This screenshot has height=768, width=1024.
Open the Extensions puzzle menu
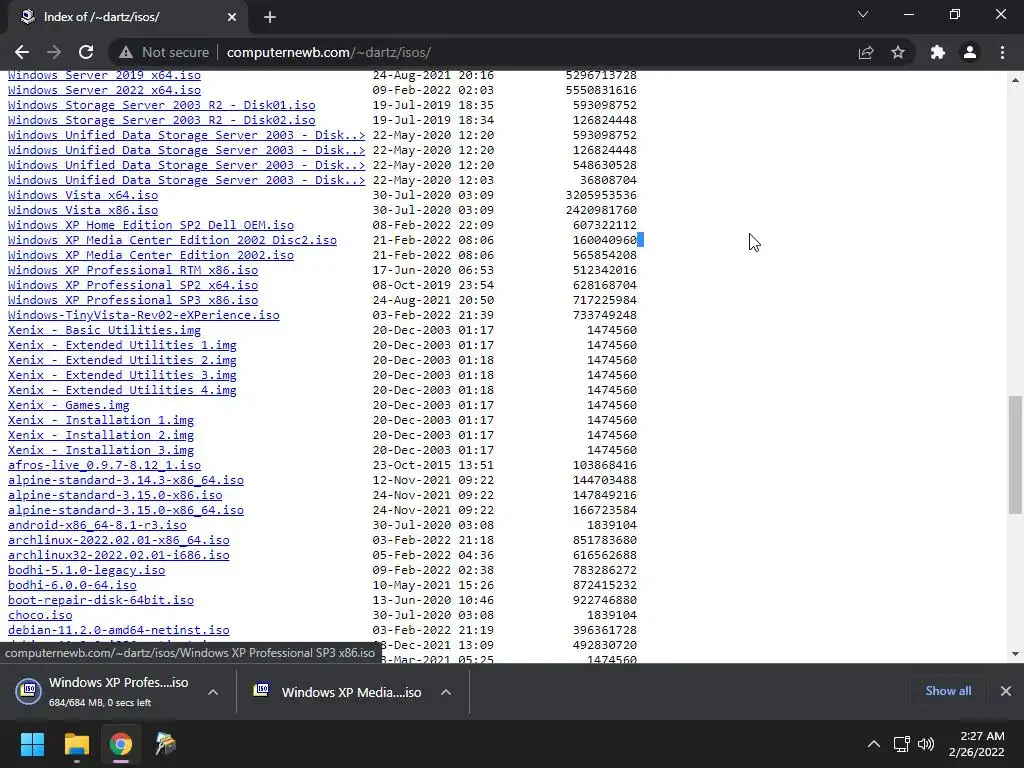(x=938, y=52)
